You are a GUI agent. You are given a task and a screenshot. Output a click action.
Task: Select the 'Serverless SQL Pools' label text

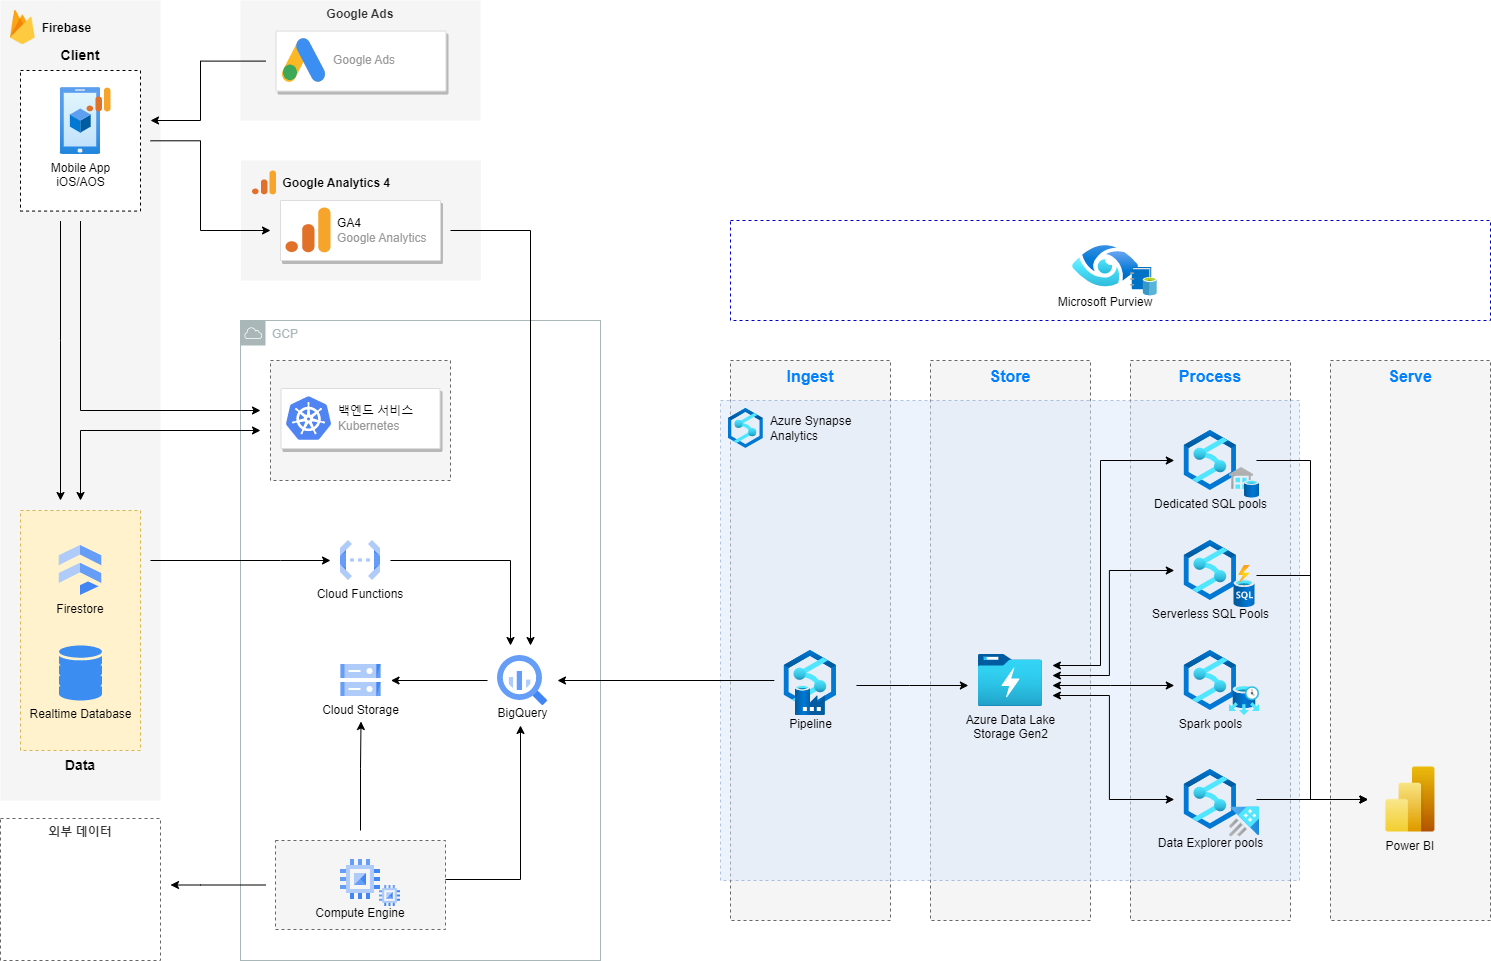[x=1210, y=614]
